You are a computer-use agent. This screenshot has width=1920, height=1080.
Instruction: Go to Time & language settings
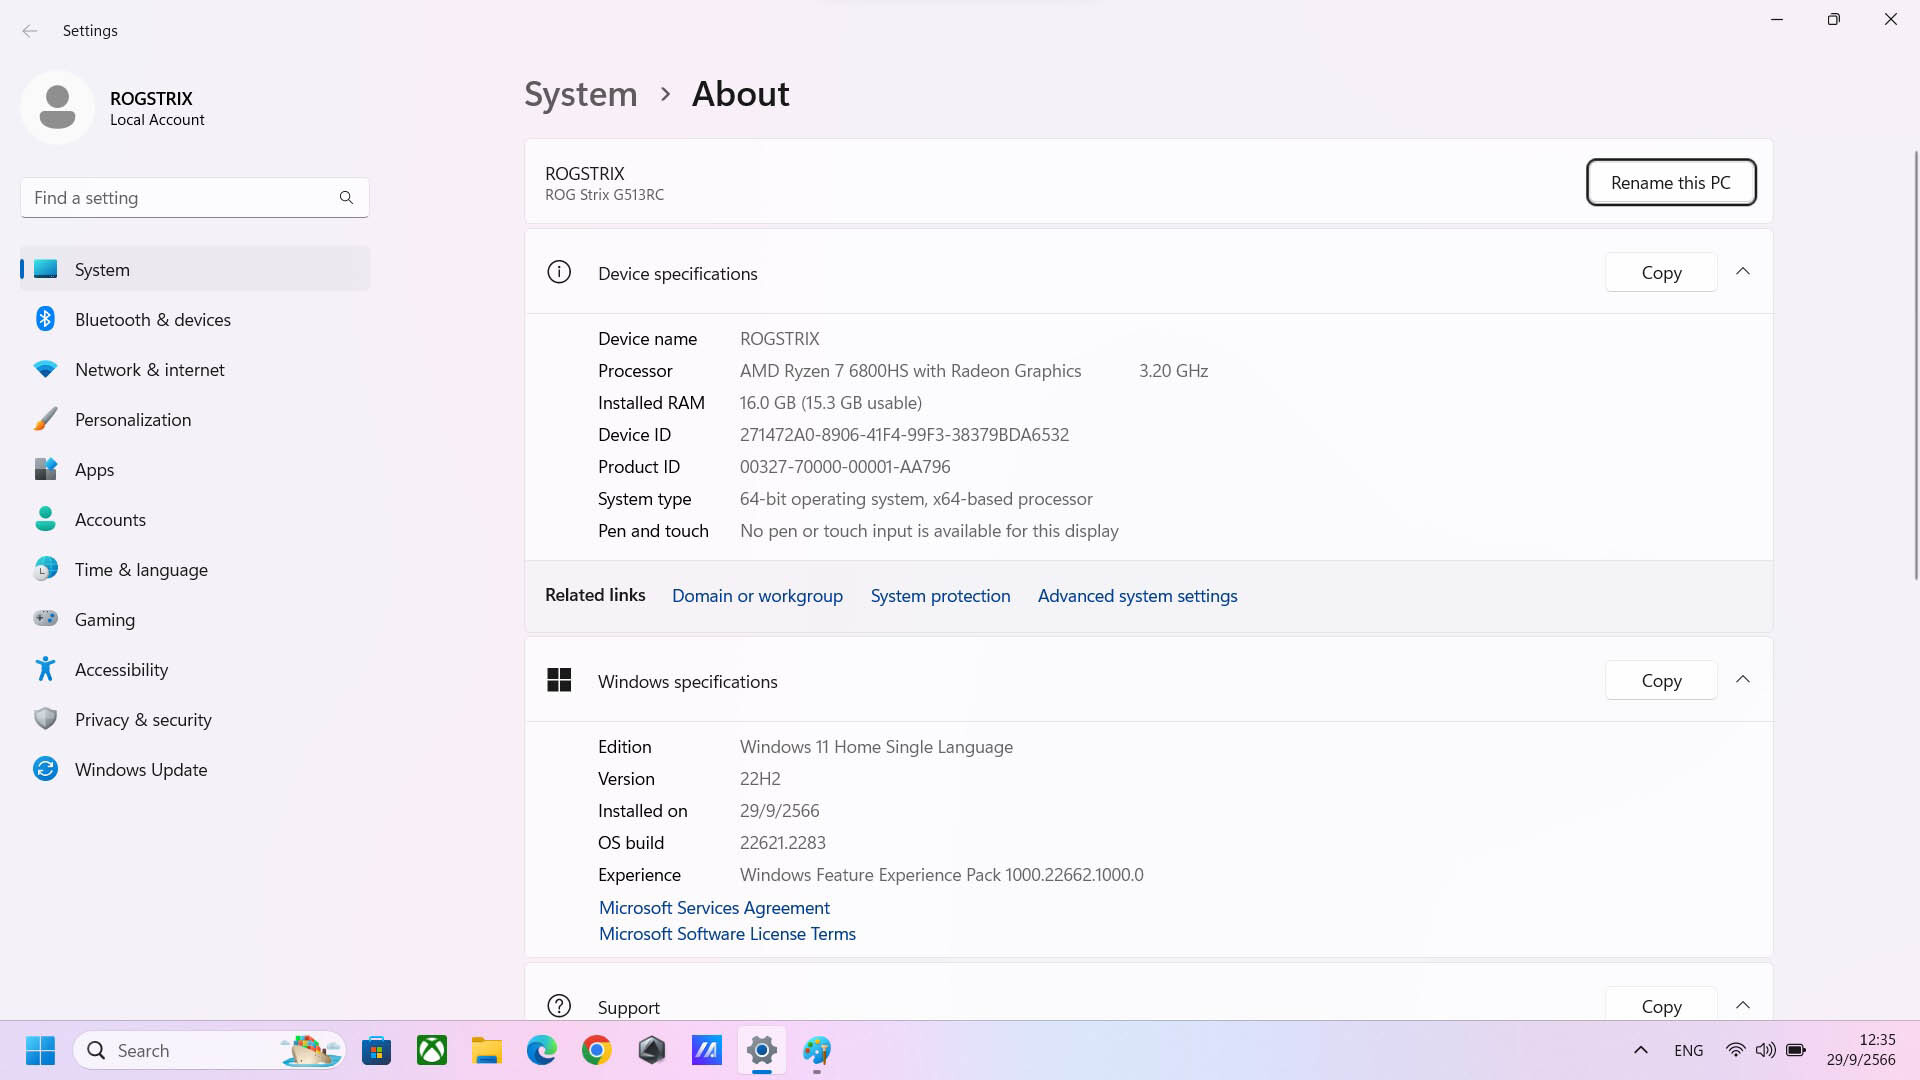point(195,570)
